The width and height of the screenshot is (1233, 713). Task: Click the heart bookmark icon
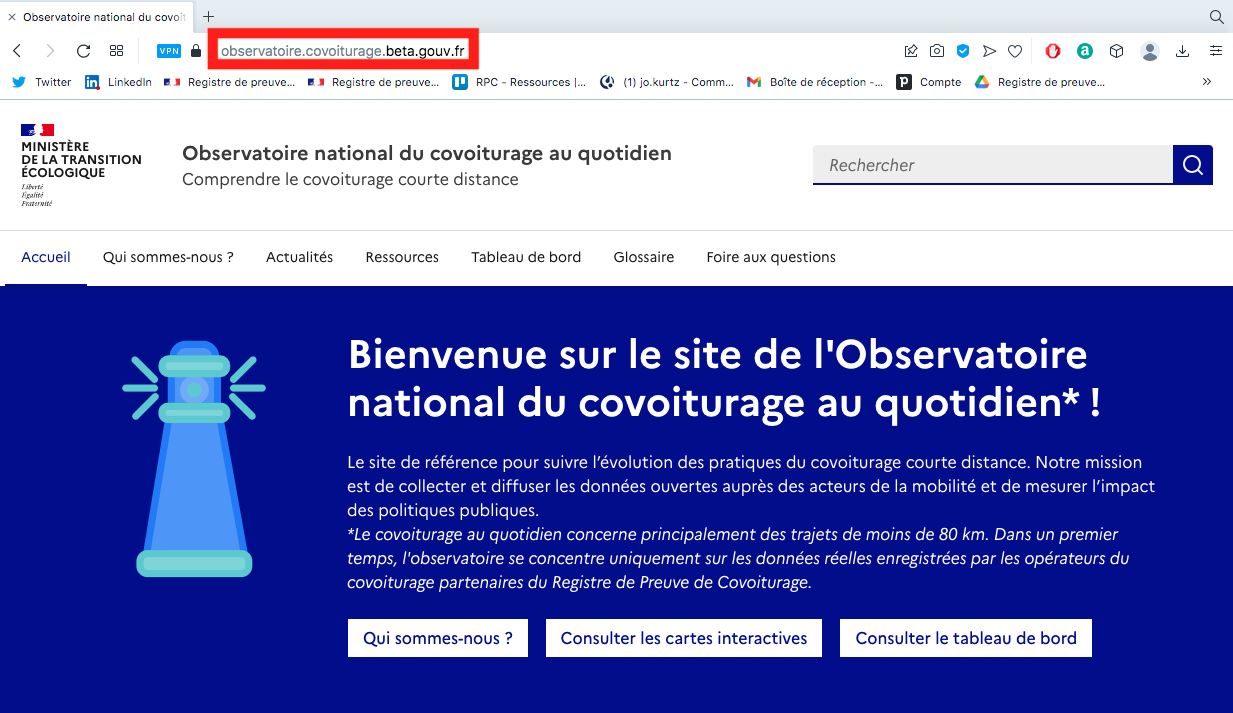click(x=1015, y=51)
